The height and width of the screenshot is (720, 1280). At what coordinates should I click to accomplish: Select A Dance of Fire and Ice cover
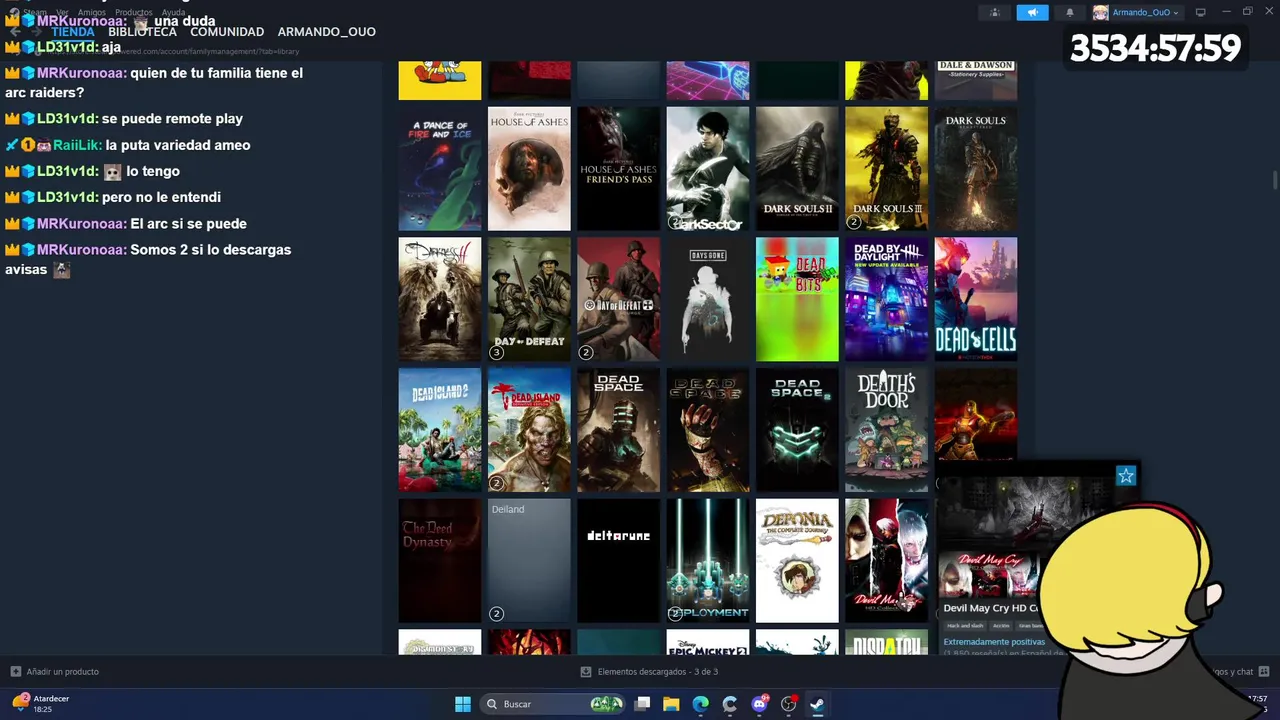(440, 169)
